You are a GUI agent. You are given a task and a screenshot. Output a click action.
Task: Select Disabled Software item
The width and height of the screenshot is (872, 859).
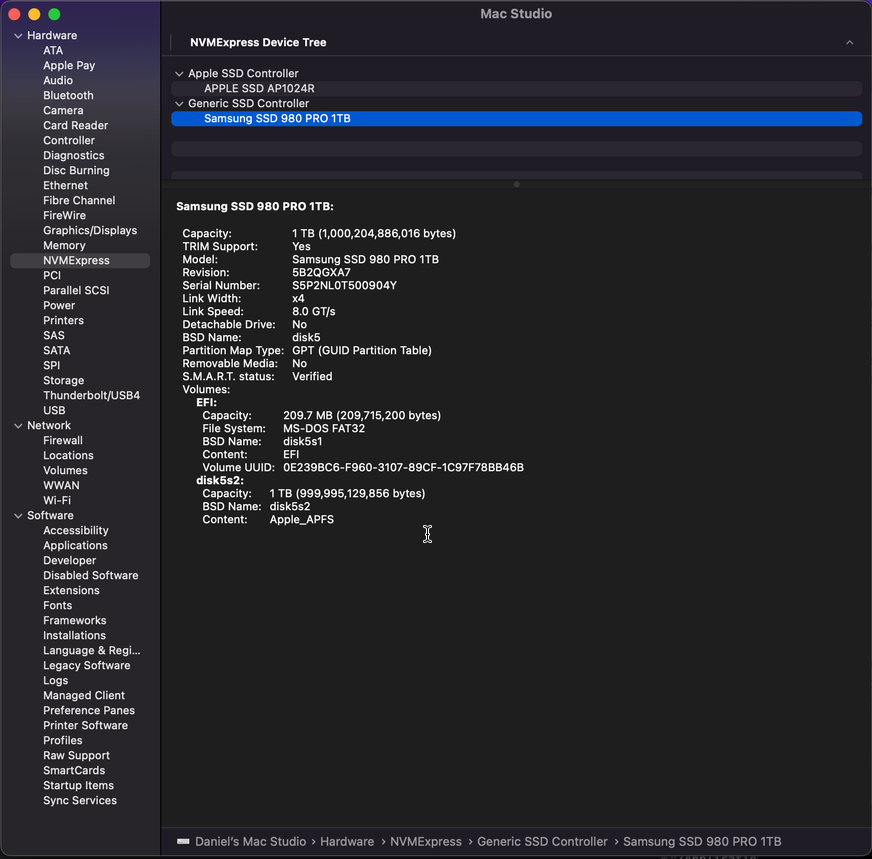91,576
